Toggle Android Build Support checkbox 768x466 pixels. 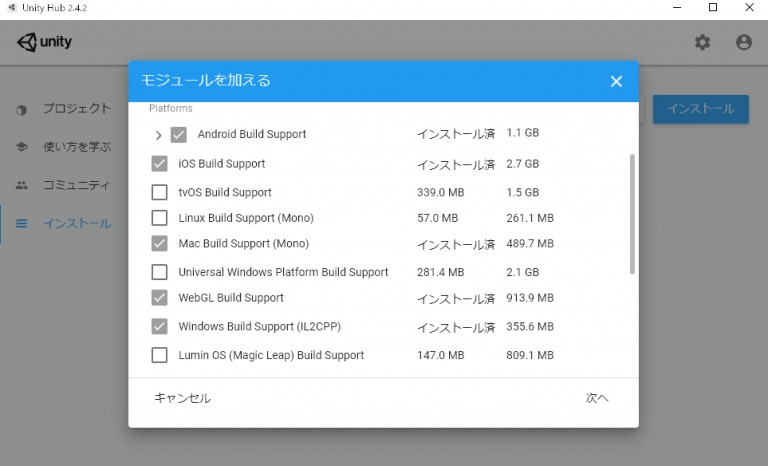(179, 135)
